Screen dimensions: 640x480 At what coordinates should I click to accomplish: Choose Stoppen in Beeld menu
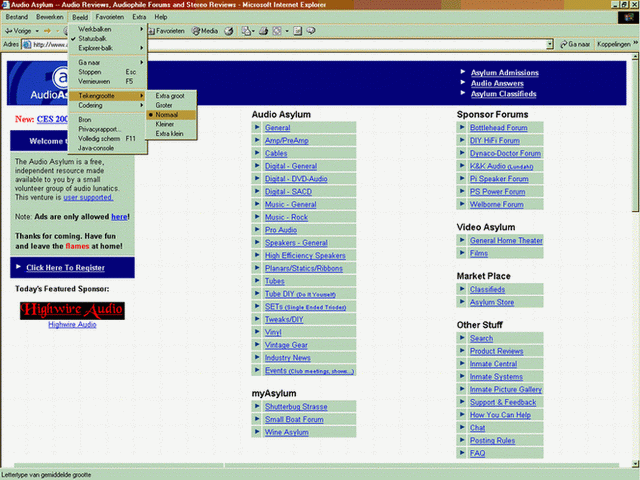(x=107, y=72)
